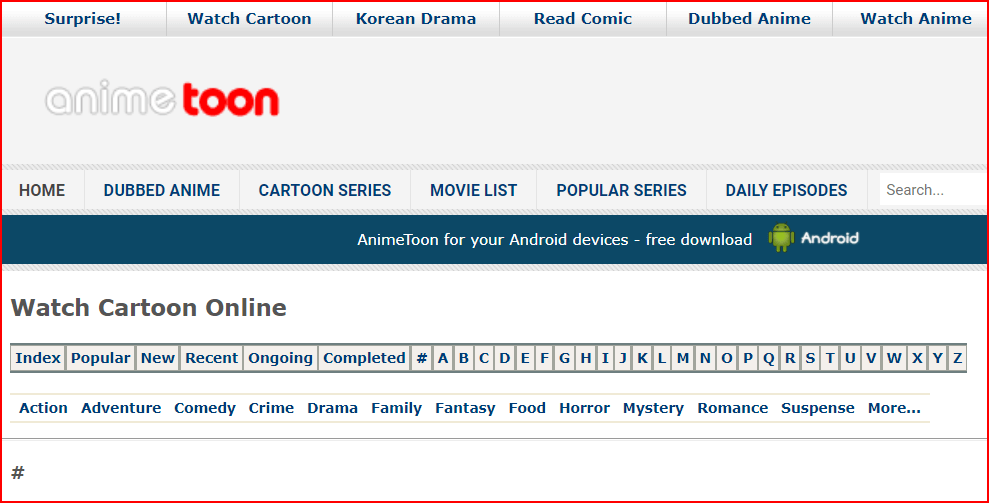The width and height of the screenshot is (989, 503).
Task: Browse the Horror genre
Action: point(585,408)
